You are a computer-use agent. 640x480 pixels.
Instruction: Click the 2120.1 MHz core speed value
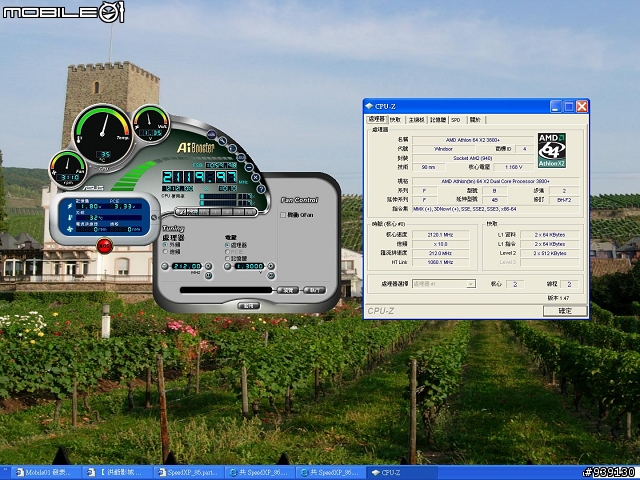(x=440, y=235)
